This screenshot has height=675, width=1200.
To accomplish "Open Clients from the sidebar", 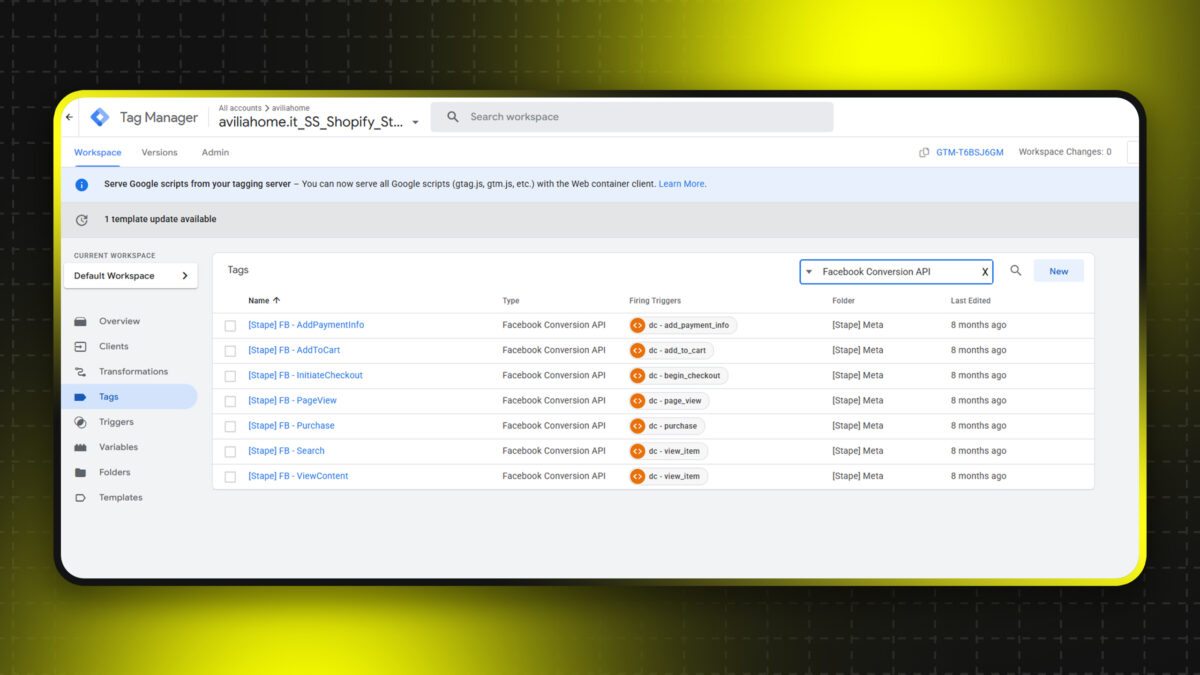I will (x=113, y=346).
